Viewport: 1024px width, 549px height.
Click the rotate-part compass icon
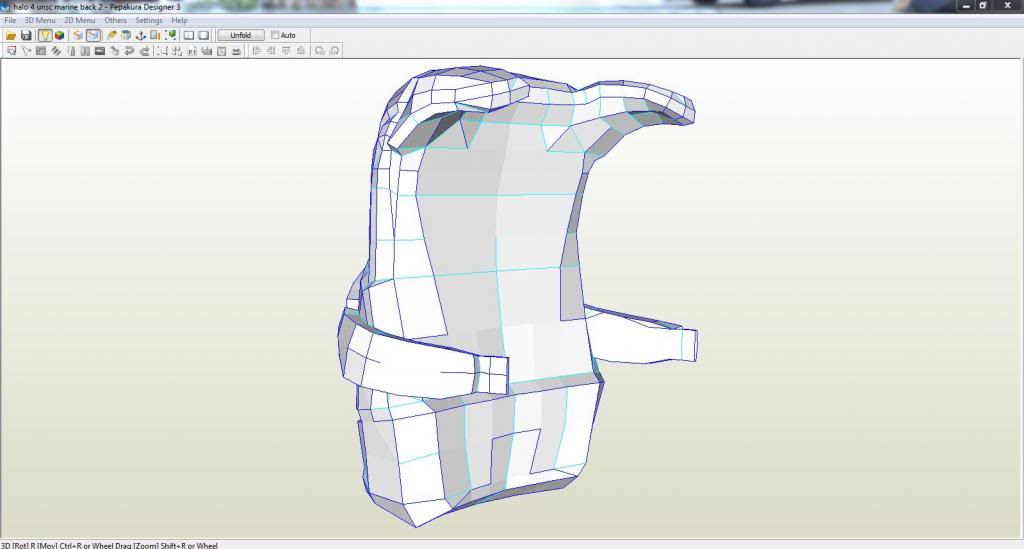coord(26,51)
